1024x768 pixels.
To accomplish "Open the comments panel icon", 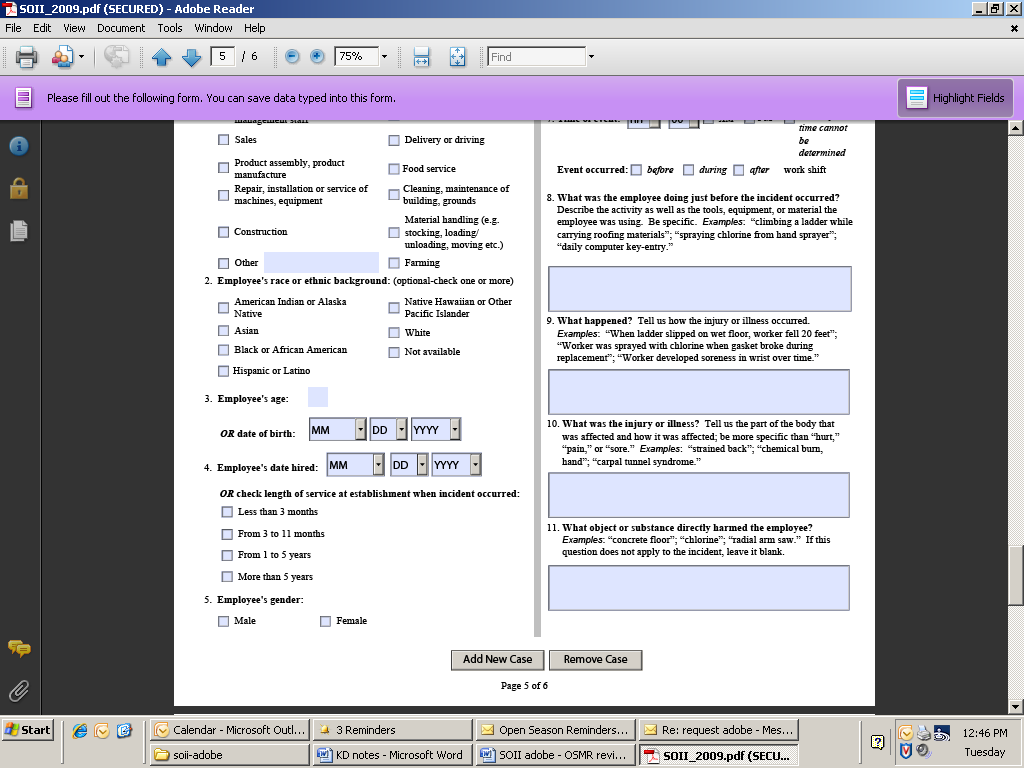I will pos(18,648).
